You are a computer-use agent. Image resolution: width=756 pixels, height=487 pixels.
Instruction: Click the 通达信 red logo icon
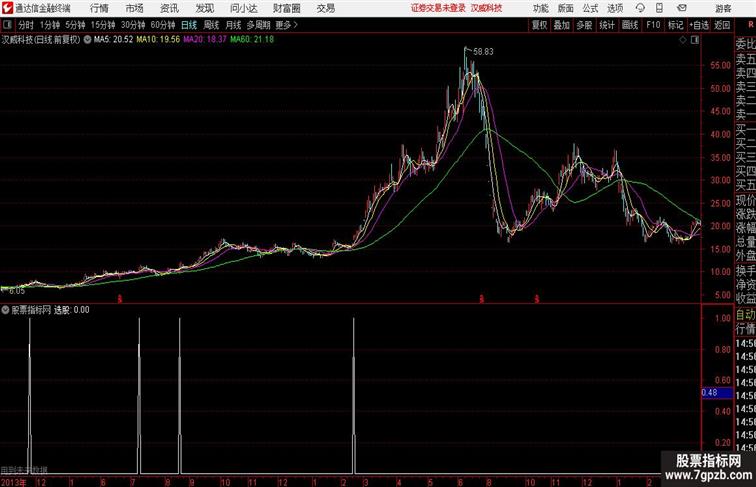(x=8, y=8)
